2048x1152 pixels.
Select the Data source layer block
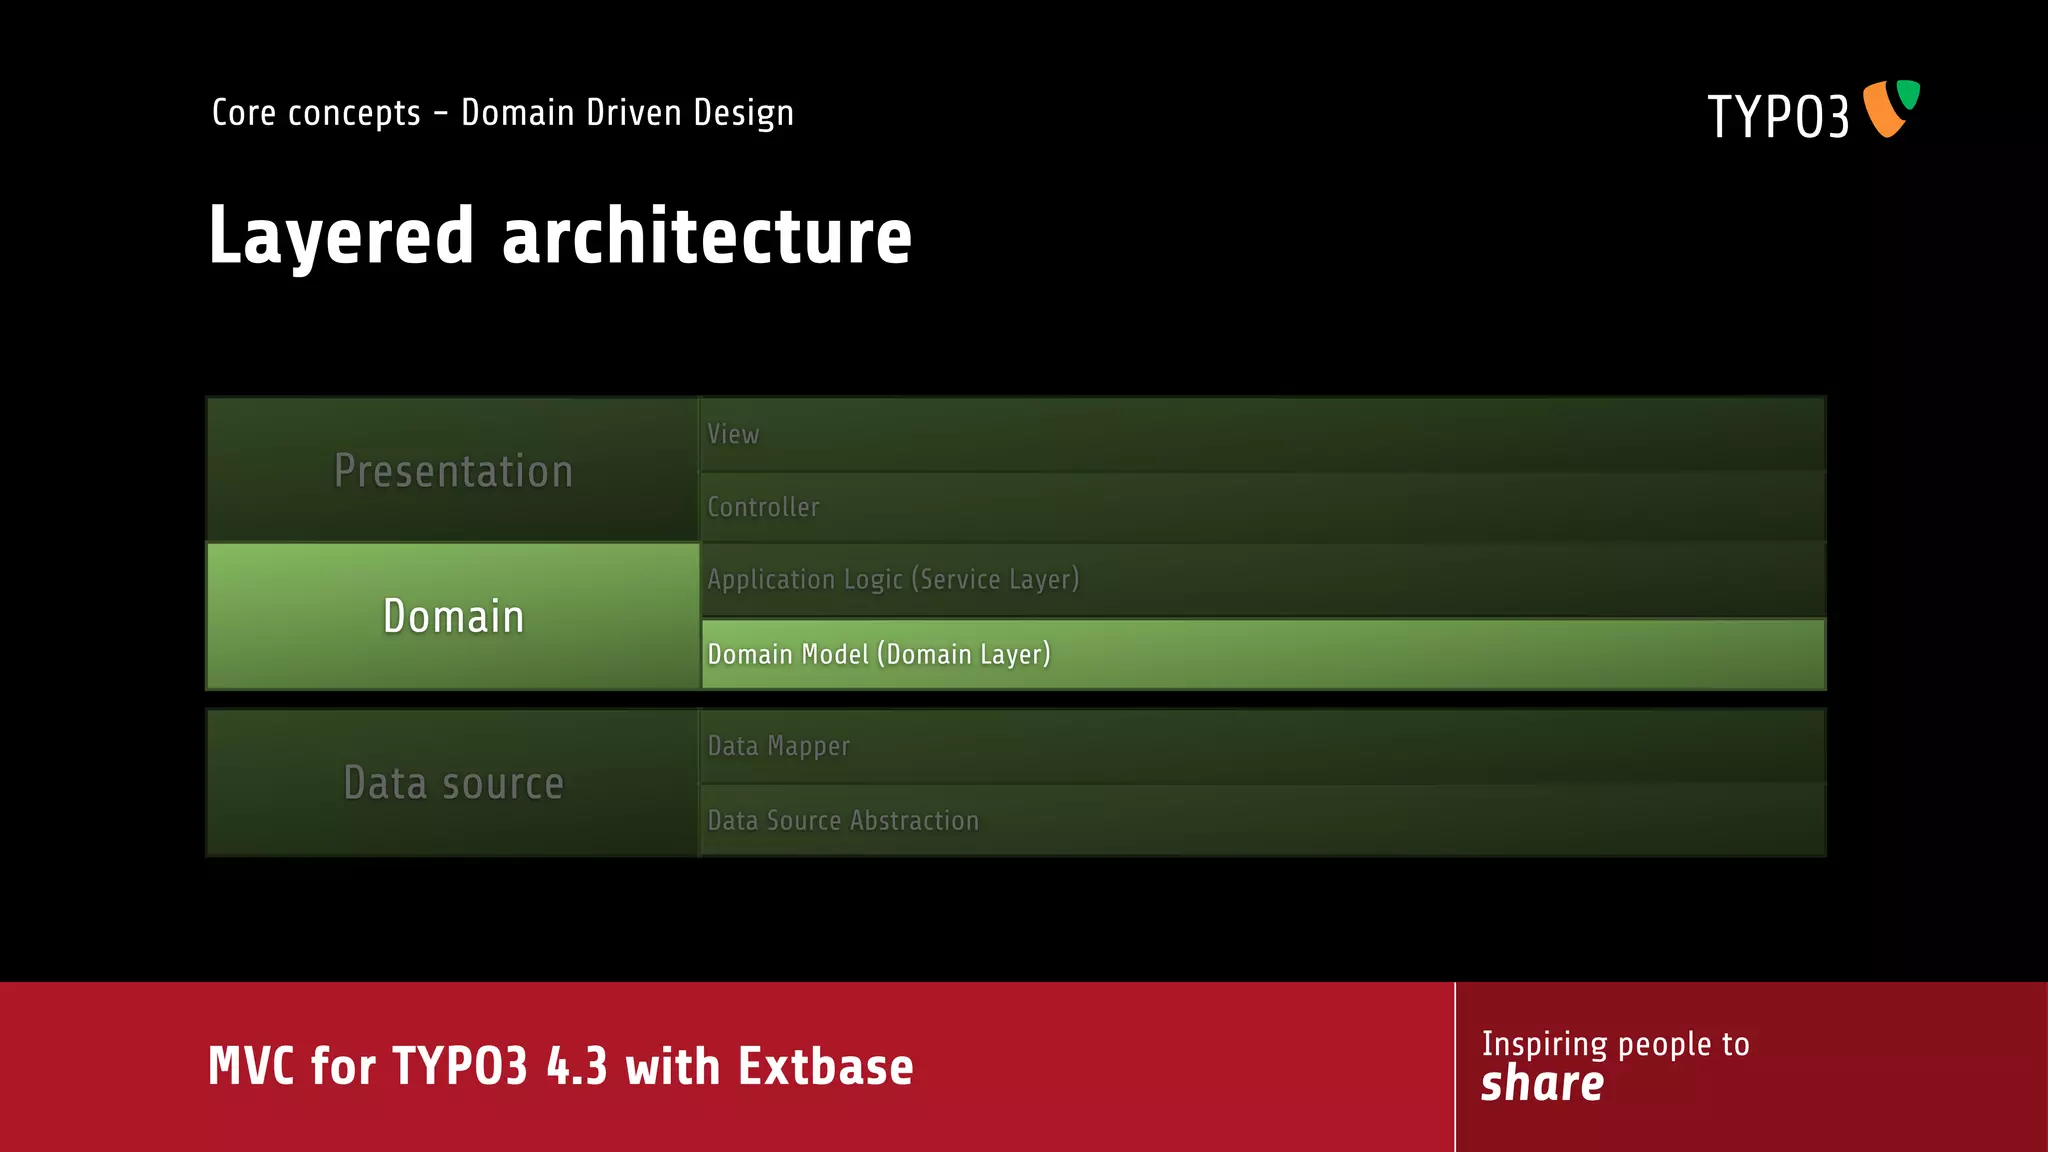tap(453, 783)
